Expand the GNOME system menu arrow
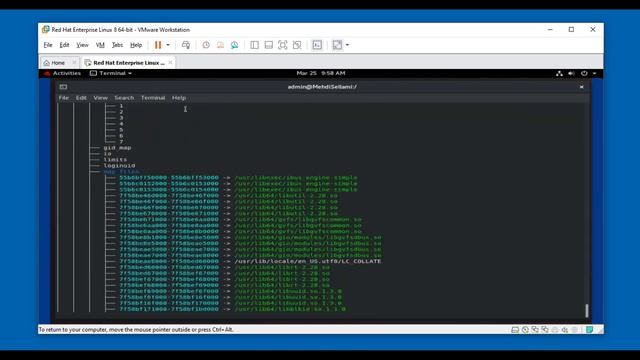 [594, 73]
